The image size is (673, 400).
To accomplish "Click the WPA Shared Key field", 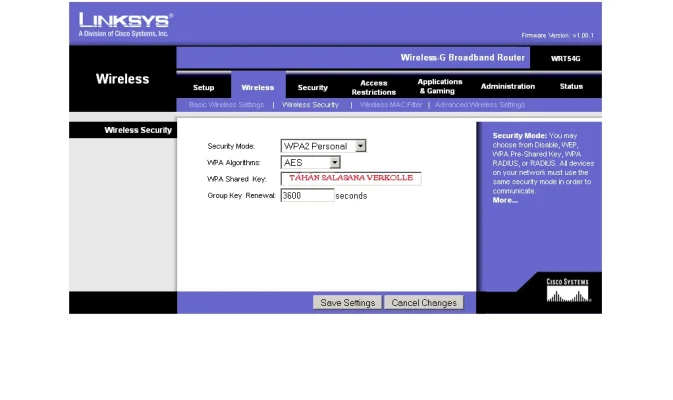I will coord(351,179).
